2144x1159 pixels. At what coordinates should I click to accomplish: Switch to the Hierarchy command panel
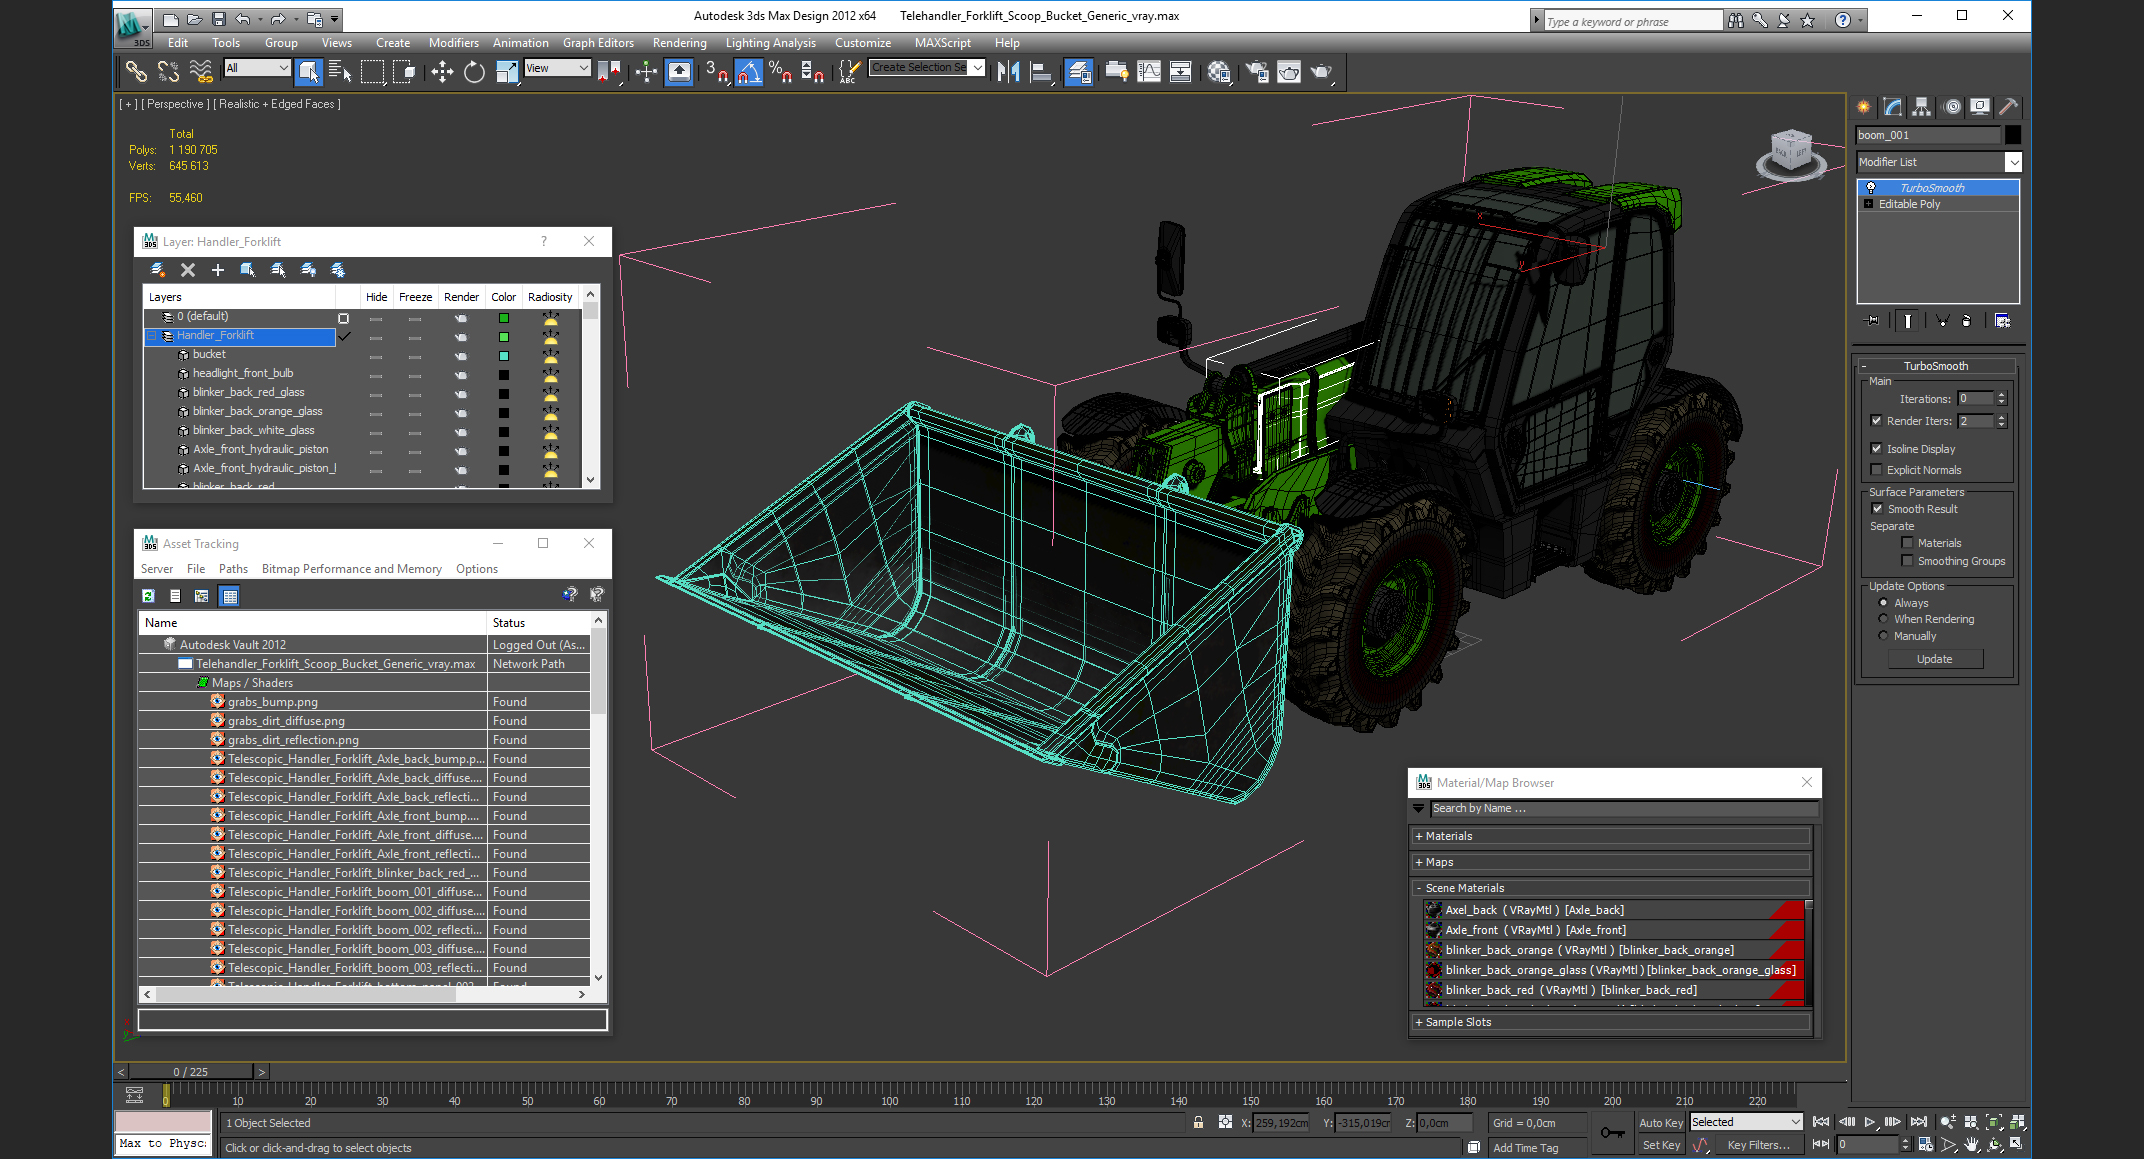pyautogui.click(x=1921, y=107)
